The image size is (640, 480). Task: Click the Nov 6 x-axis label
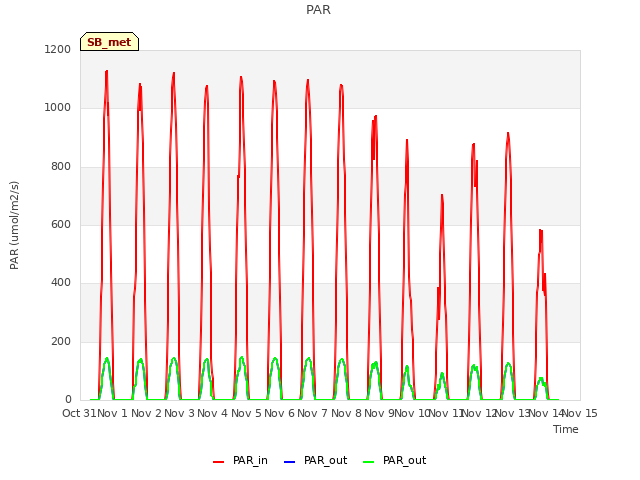click(x=280, y=413)
